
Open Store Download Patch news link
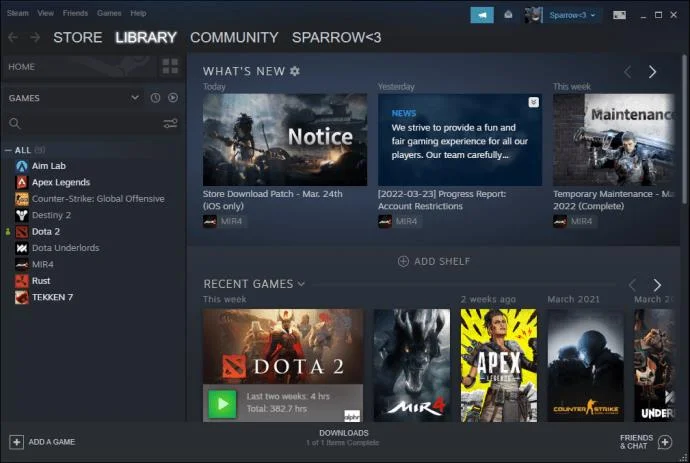tap(272, 200)
